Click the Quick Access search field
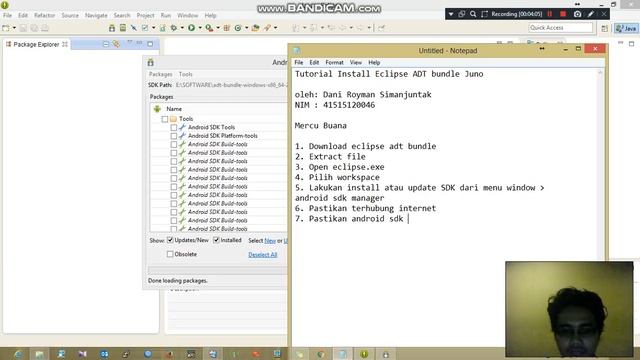 (x=560, y=28)
